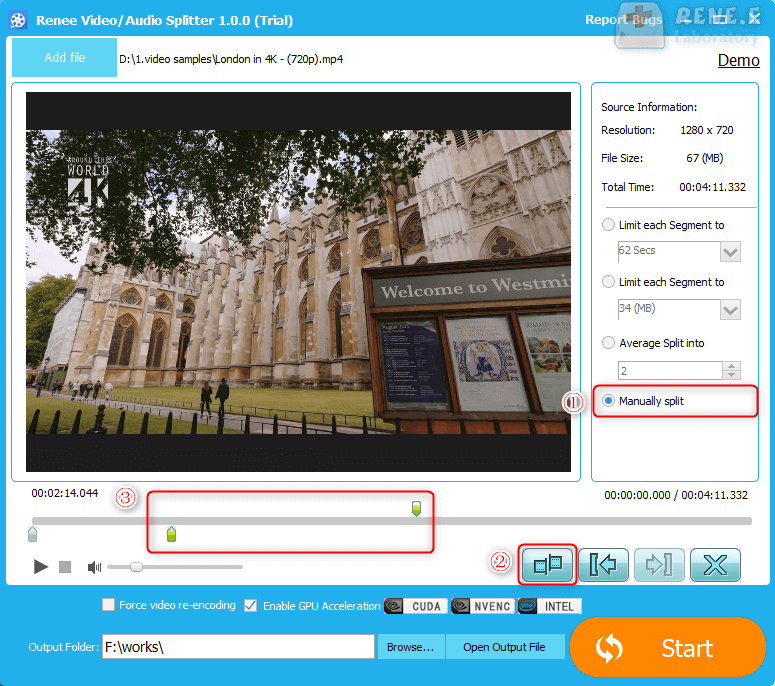Click the INTEL acceleration badge
The width and height of the screenshot is (775, 686).
coord(550,606)
